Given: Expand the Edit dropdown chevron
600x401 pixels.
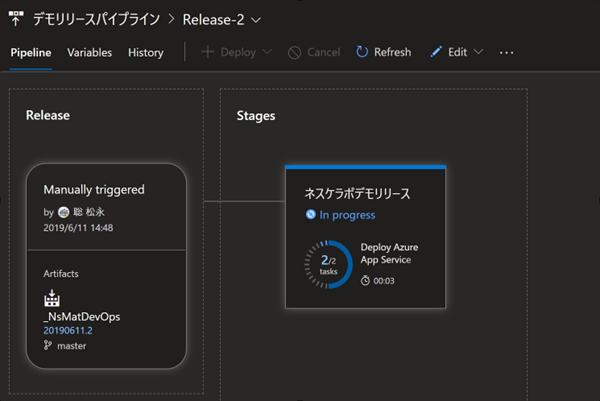Looking at the screenshot, I should point(478,51).
